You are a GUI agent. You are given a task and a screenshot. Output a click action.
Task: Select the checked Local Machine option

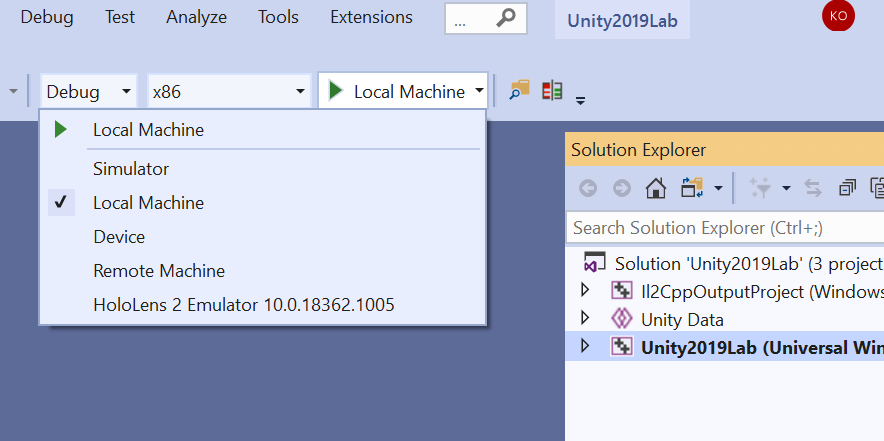tap(263, 202)
